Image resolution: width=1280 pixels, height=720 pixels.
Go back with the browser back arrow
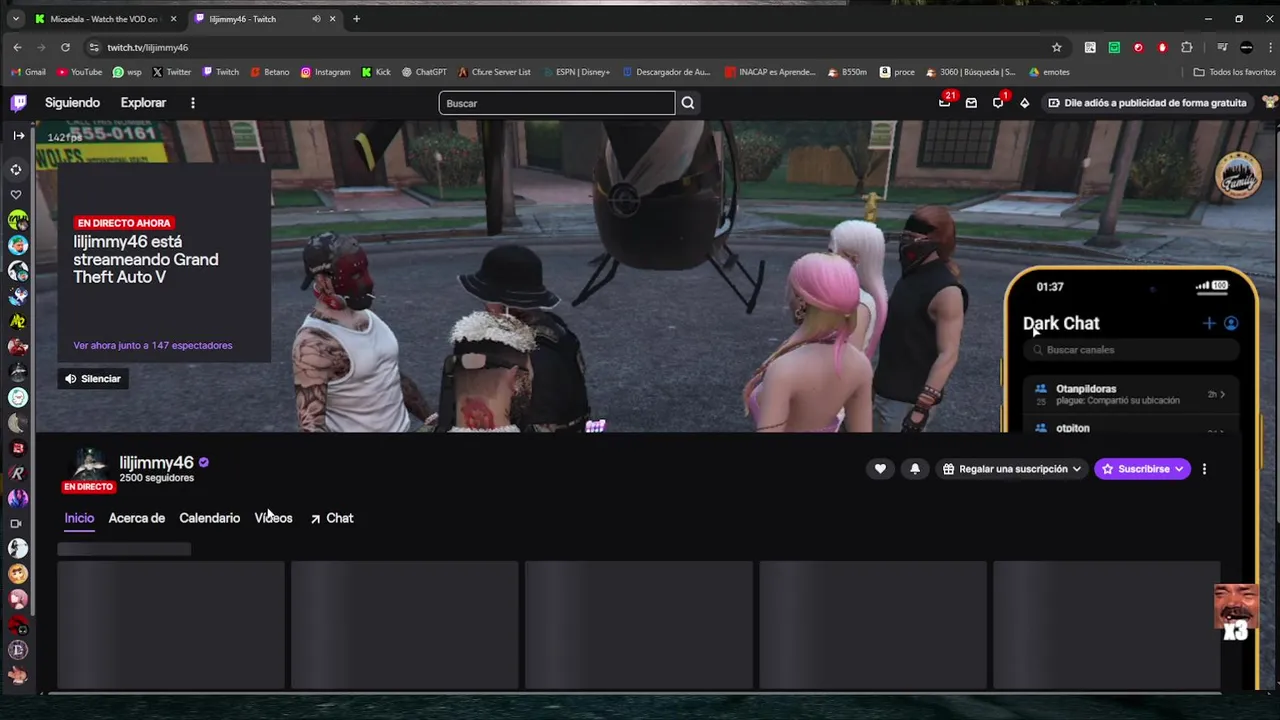pos(17,47)
